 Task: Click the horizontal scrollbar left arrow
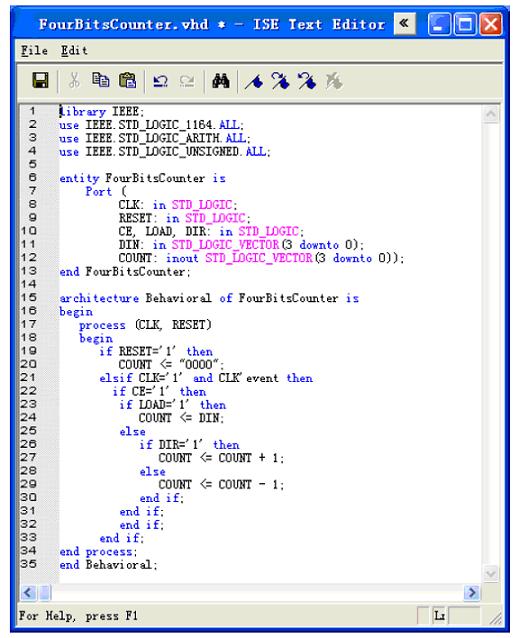coord(28,592)
